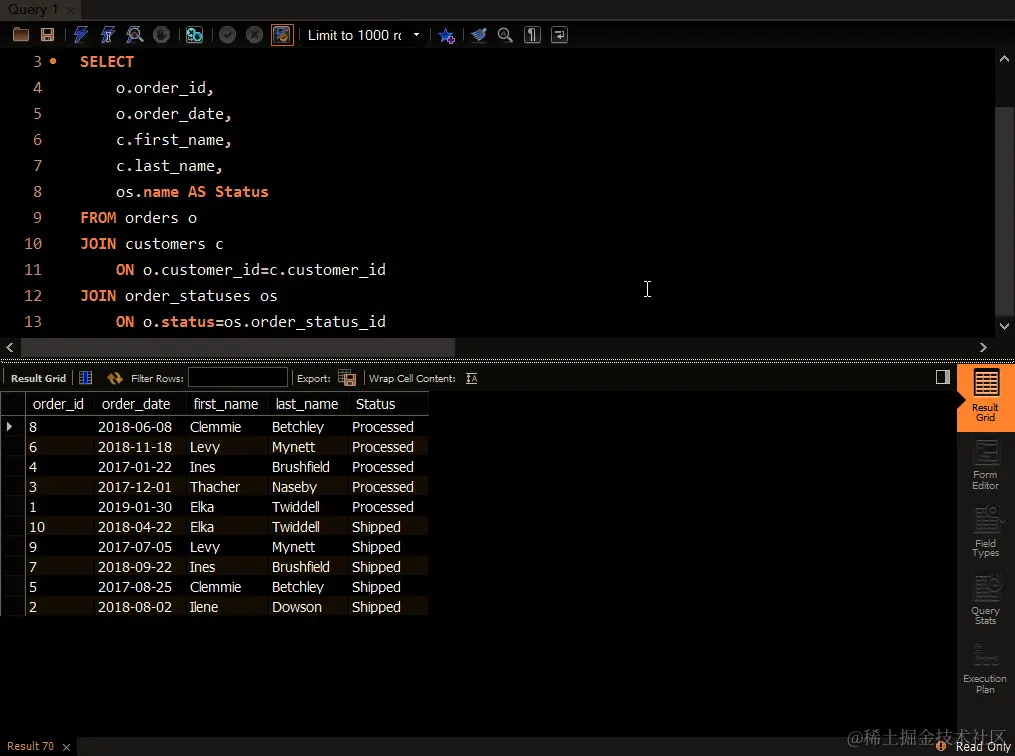This screenshot has height=756, width=1015.
Task: Click the grid columns icon beside Result Grid
Action: (85, 378)
